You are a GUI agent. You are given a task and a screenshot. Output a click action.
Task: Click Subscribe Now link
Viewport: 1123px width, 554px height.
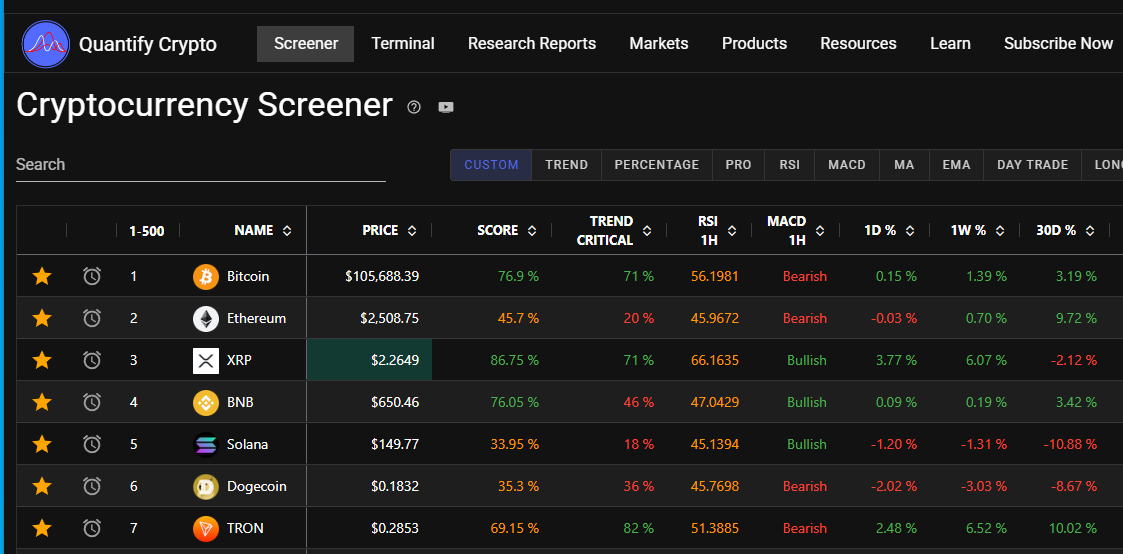[1058, 44]
